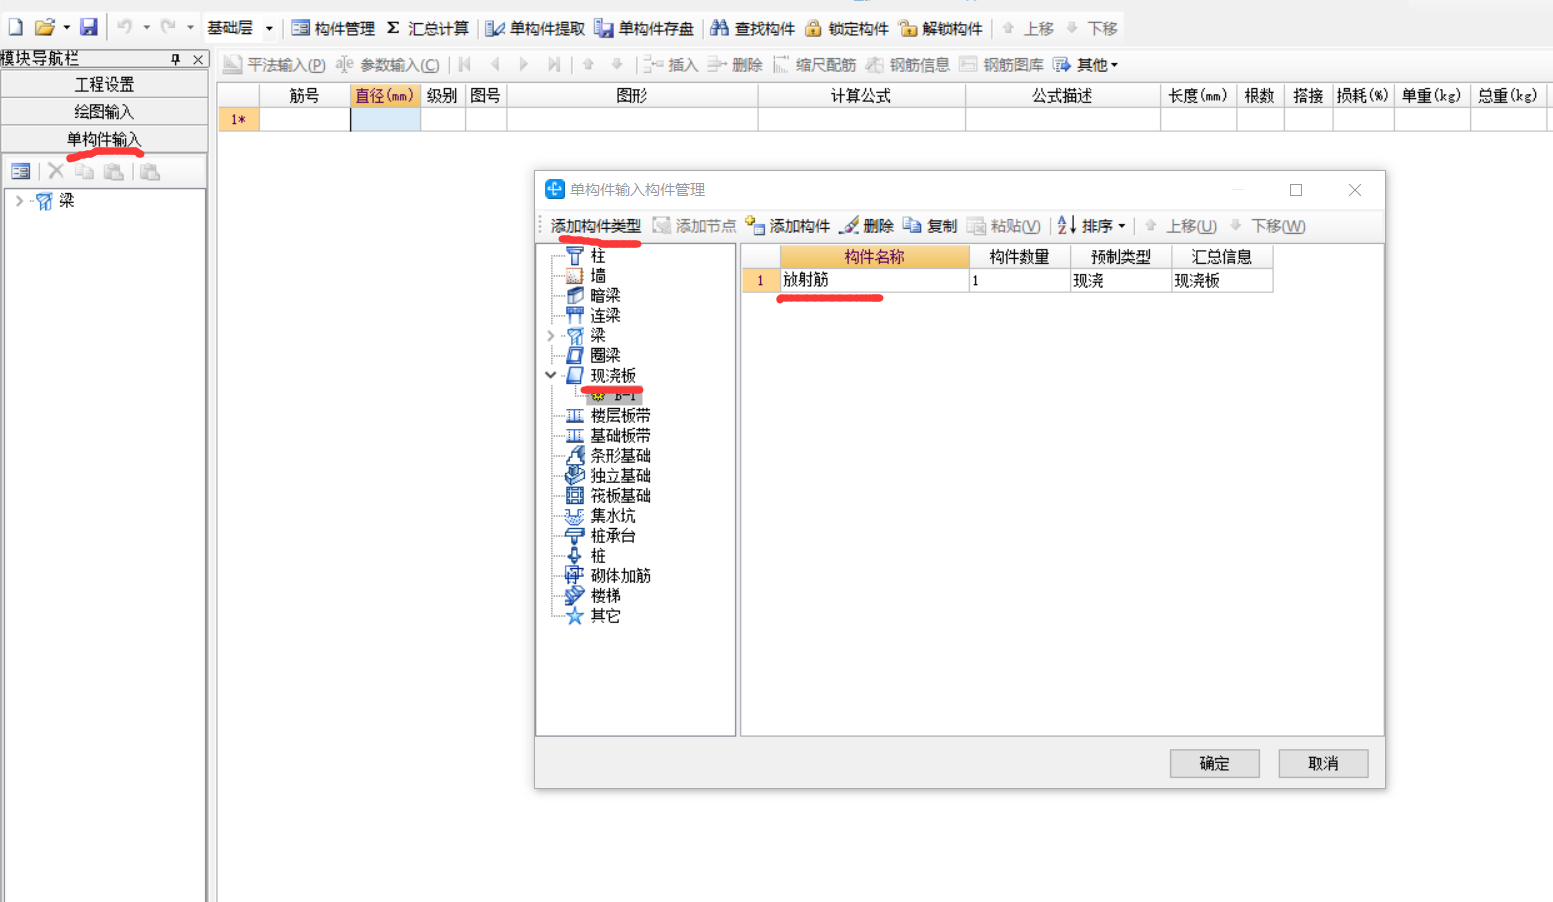
Task: Open the 其他 dropdown menu
Action: 1086,65
